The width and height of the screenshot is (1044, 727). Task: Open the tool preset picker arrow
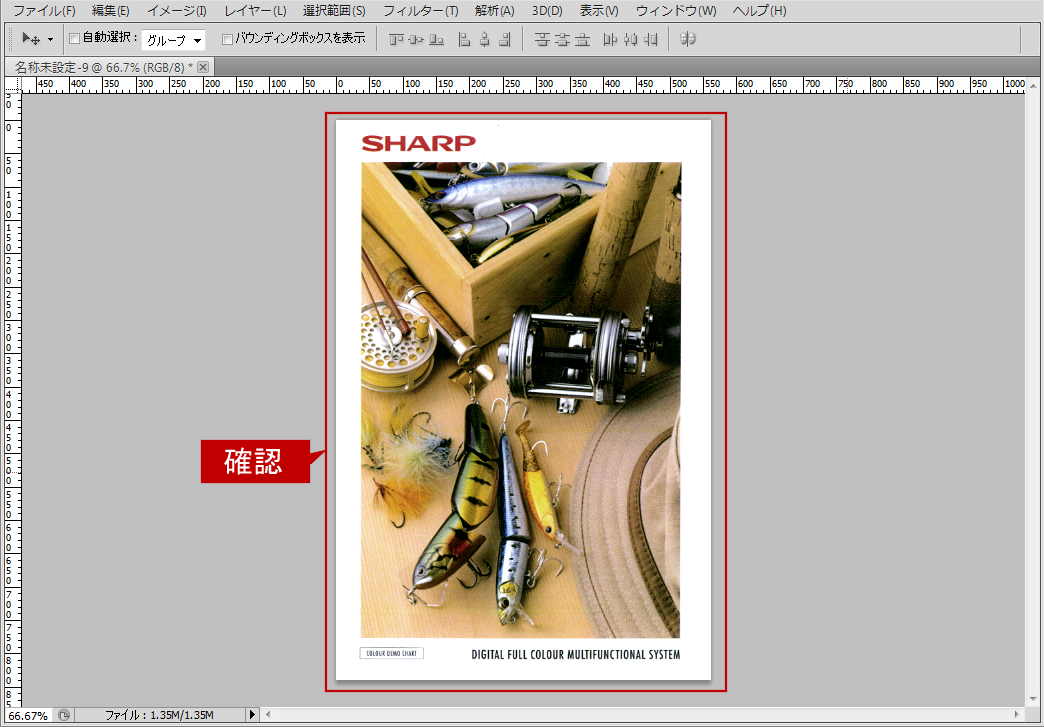tap(50, 40)
